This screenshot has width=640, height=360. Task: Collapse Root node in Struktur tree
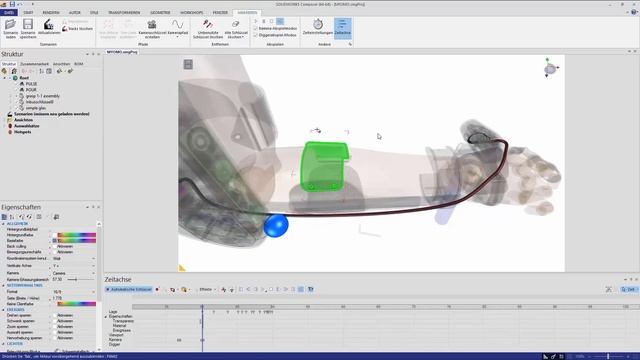pos(5,78)
